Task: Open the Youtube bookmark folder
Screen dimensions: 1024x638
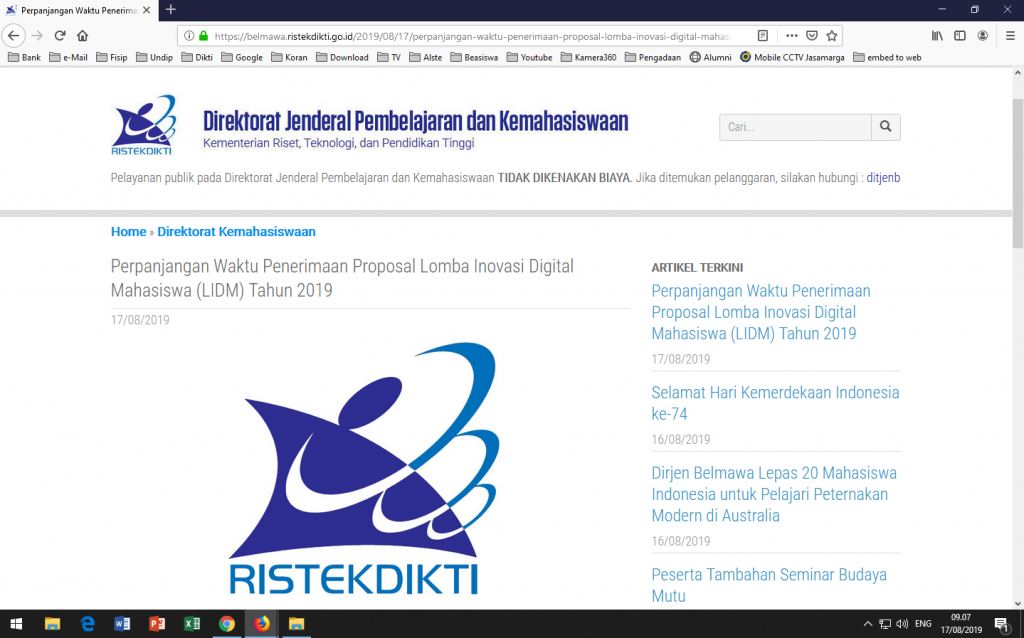Action: [528, 57]
